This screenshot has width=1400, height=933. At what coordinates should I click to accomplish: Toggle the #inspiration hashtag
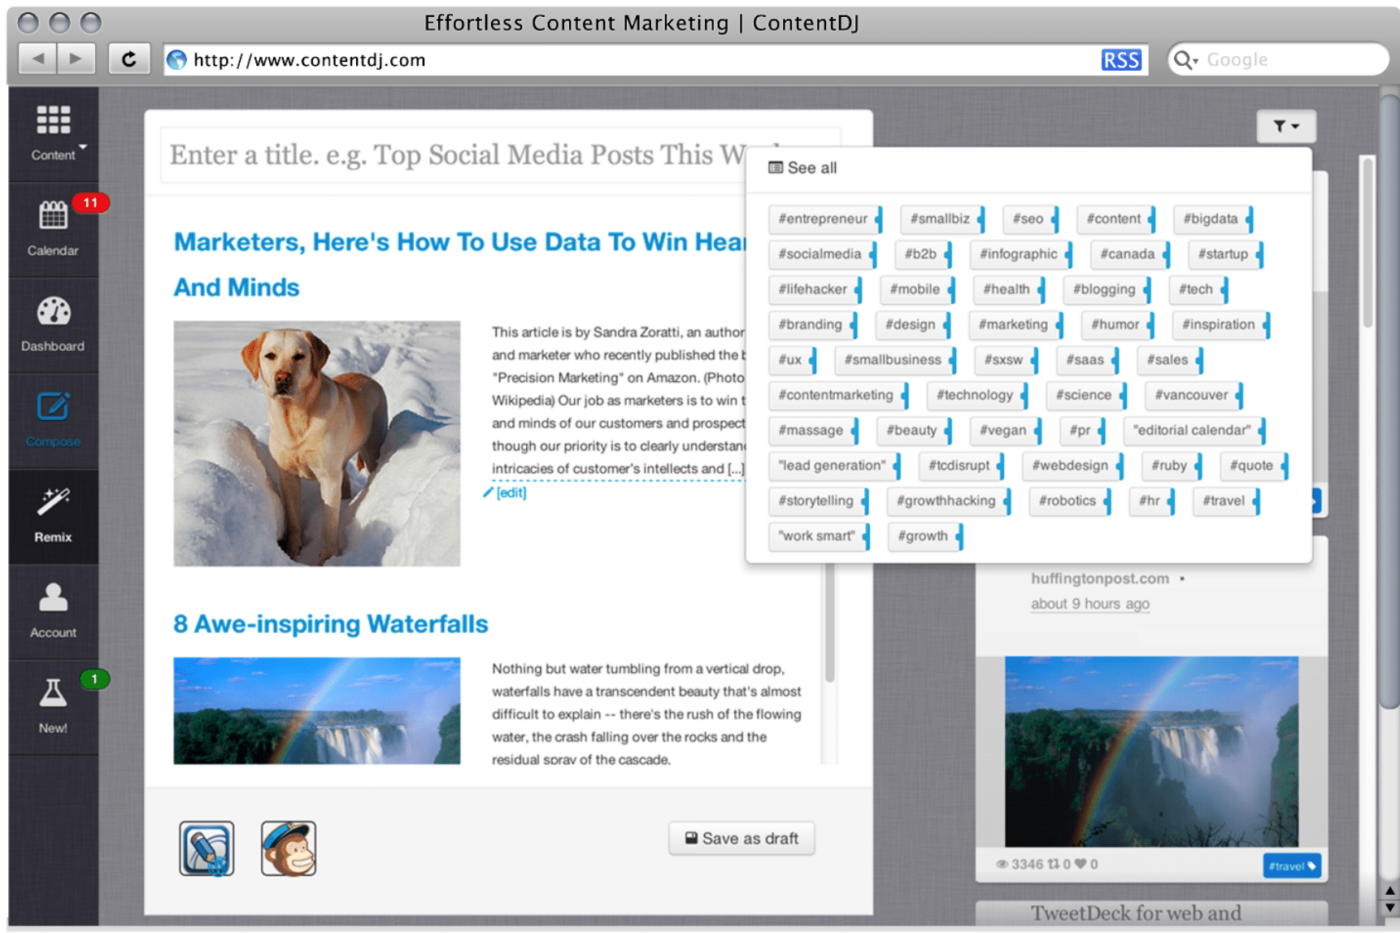[x=1218, y=324]
